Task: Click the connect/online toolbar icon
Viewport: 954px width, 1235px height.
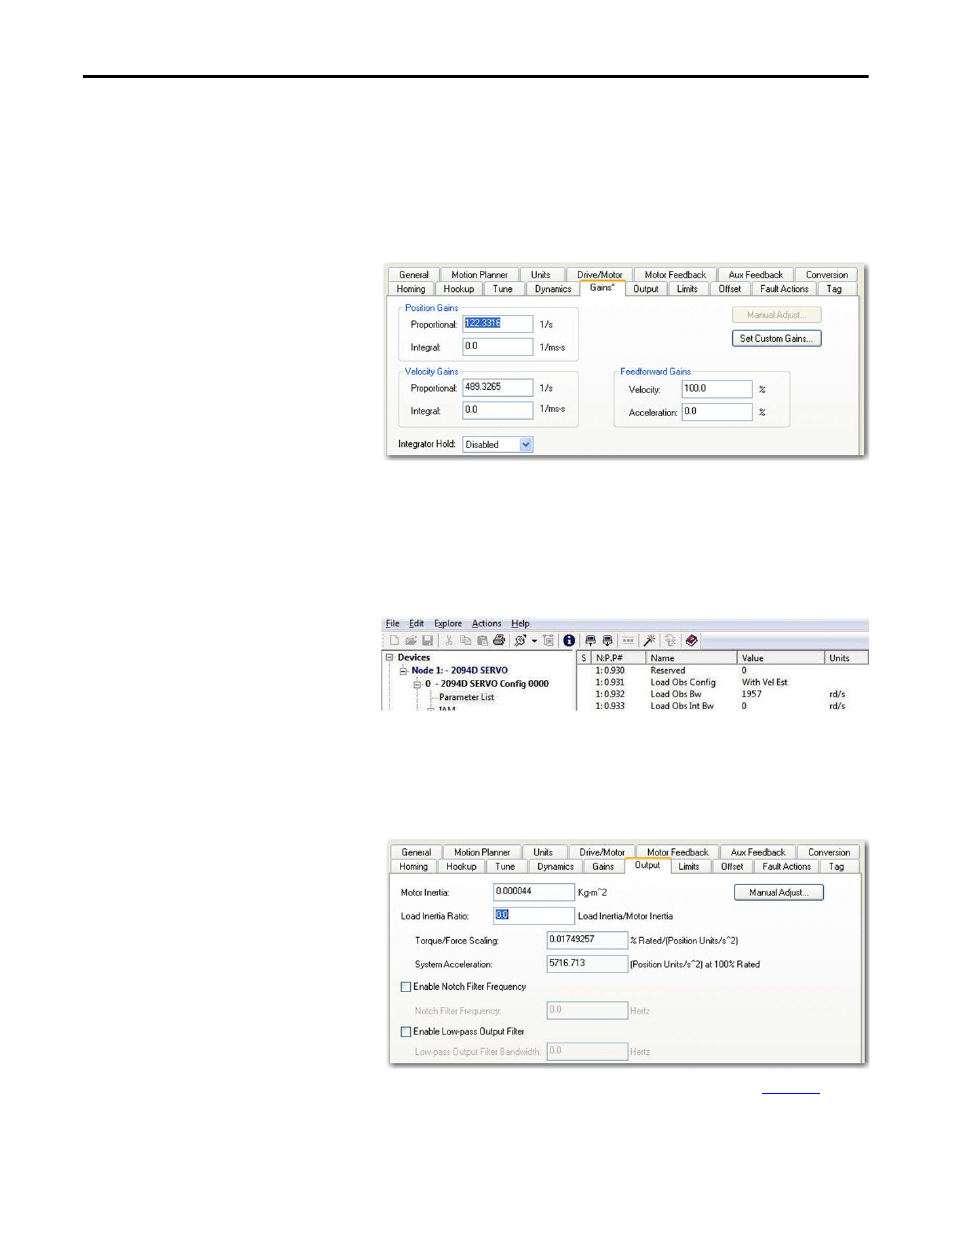Action: 520,640
